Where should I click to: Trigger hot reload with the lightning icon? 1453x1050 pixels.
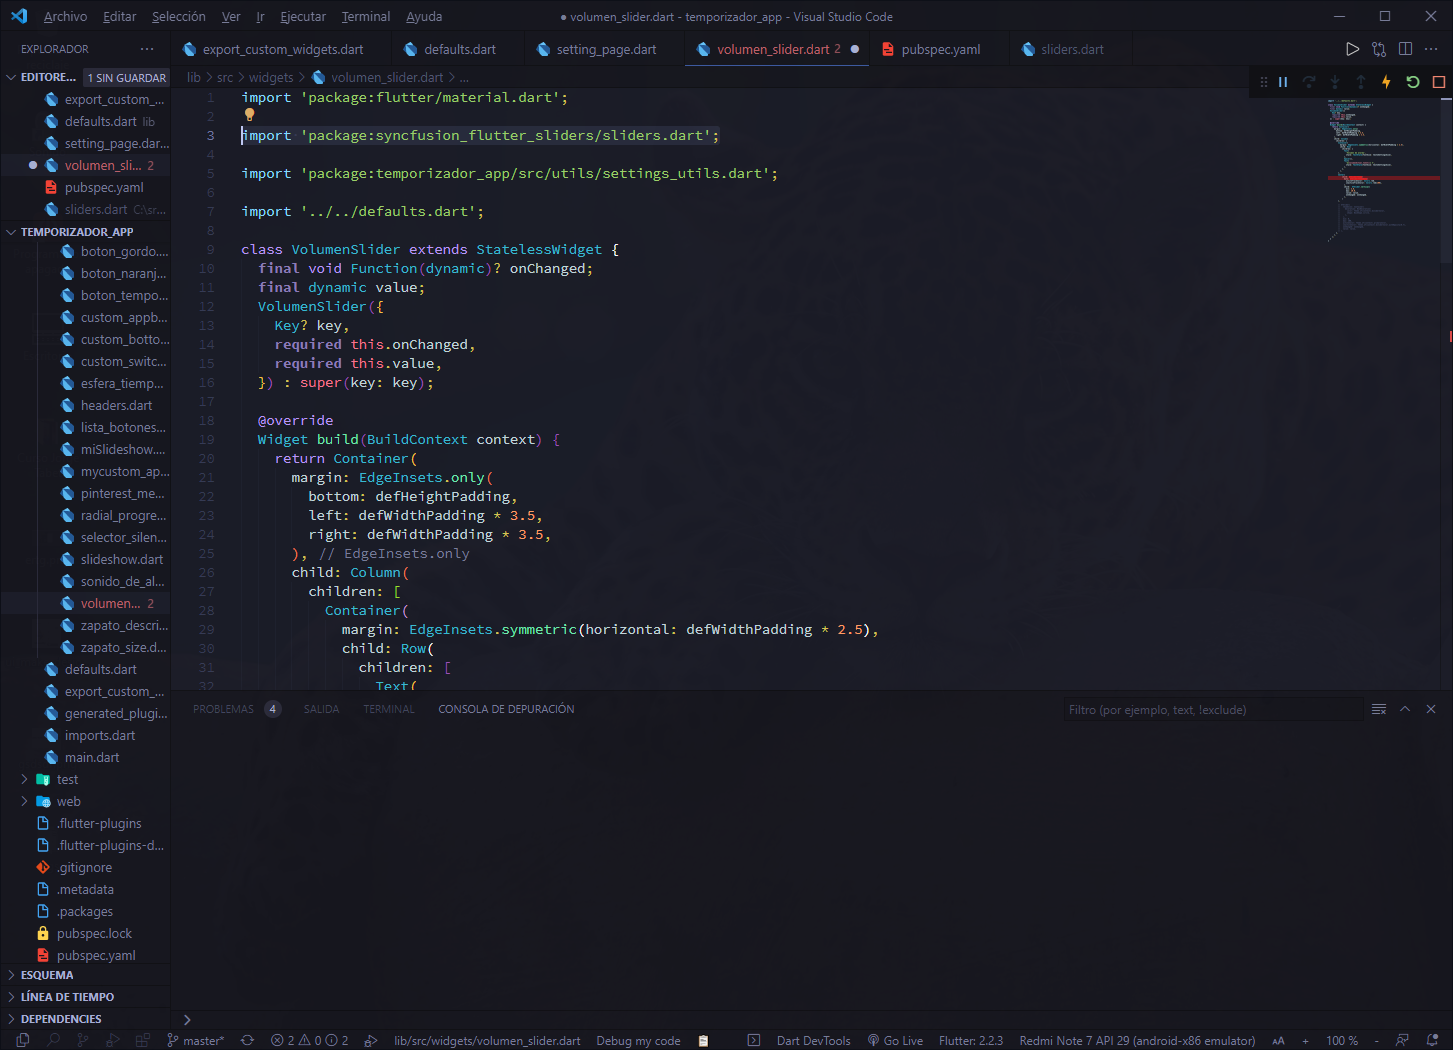[1387, 82]
